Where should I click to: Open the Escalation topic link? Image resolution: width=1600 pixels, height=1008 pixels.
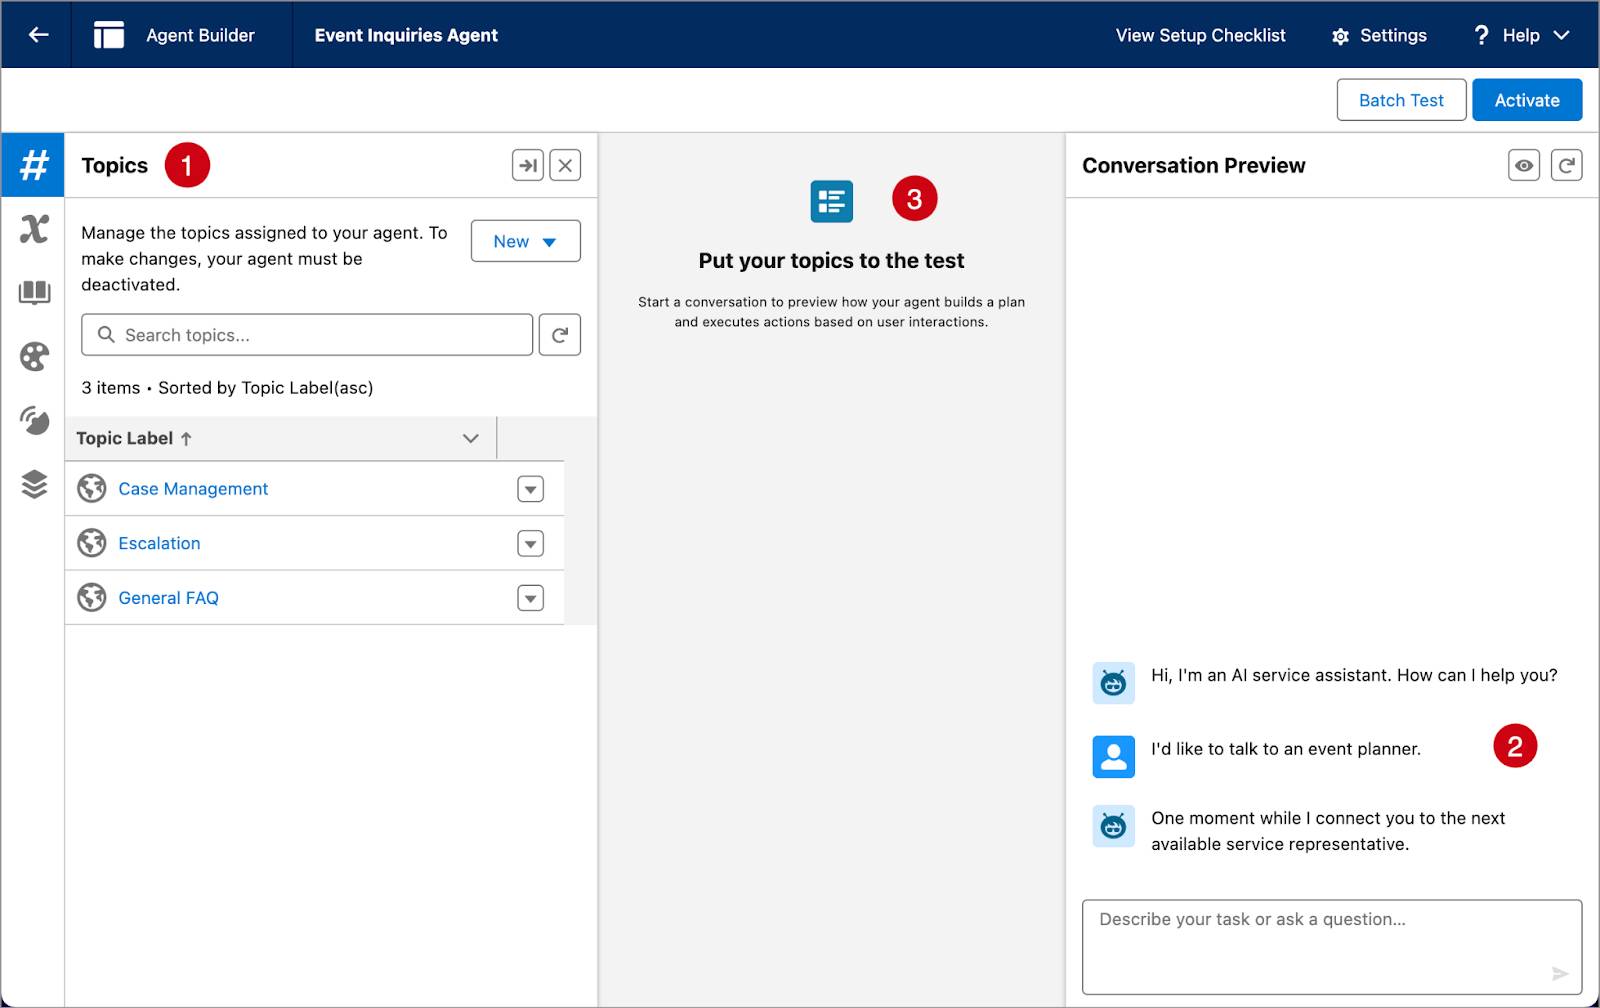159,543
